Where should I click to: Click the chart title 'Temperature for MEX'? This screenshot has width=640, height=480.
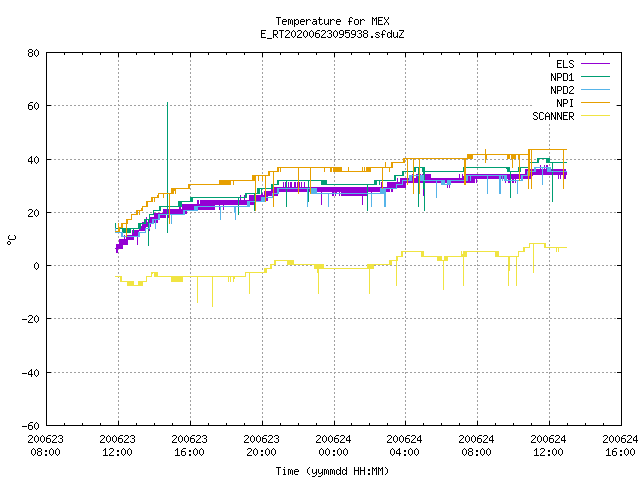click(x=332, y=21)
